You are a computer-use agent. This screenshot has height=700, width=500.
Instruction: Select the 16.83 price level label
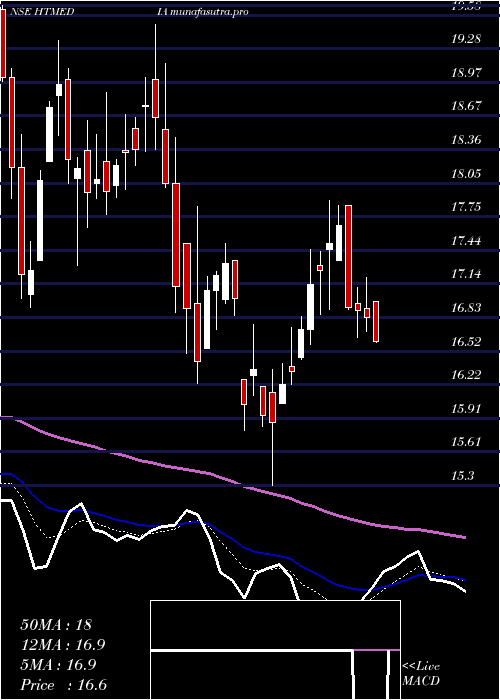pos(466,308)
